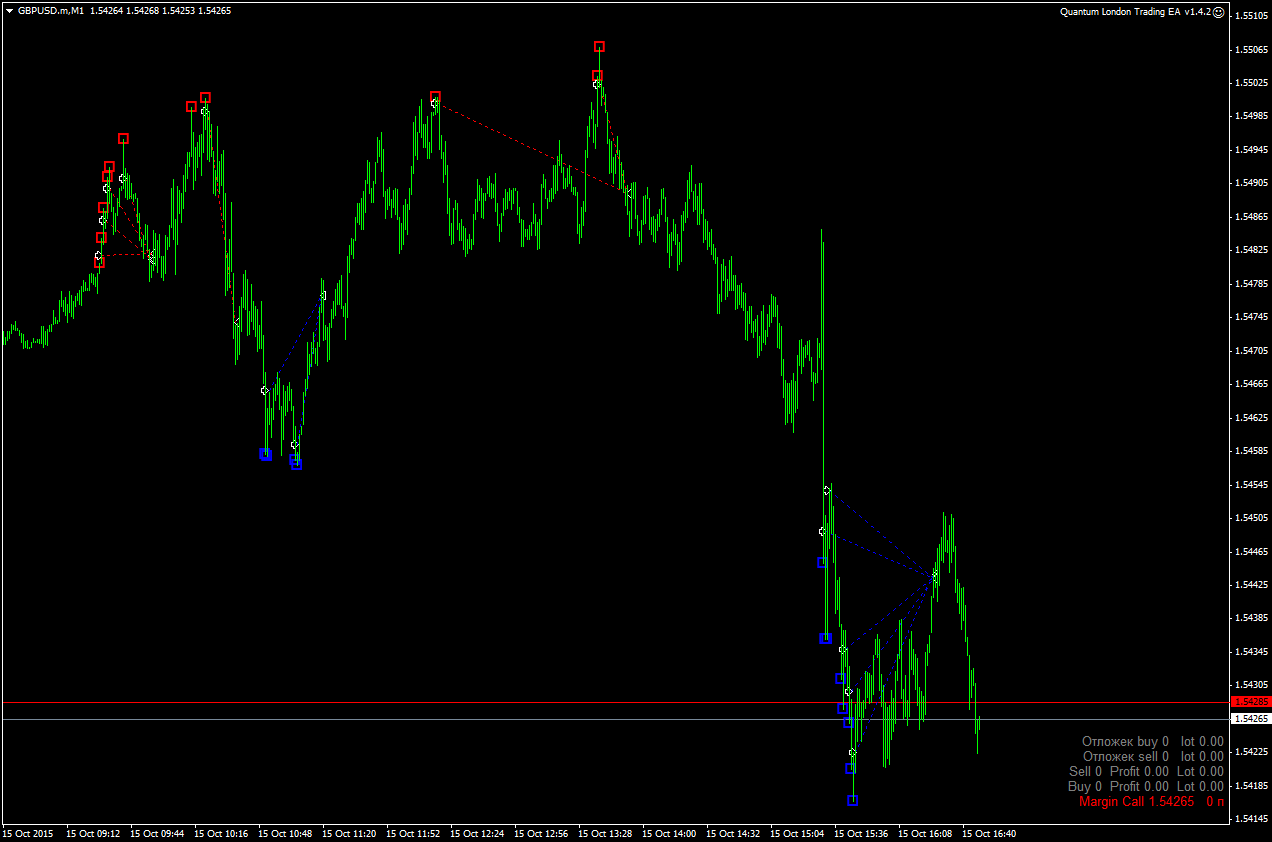Click the '15 Oct 13:28' time axis label
Viewport: 1272px width, 842px height.
[x=604, y=833]
